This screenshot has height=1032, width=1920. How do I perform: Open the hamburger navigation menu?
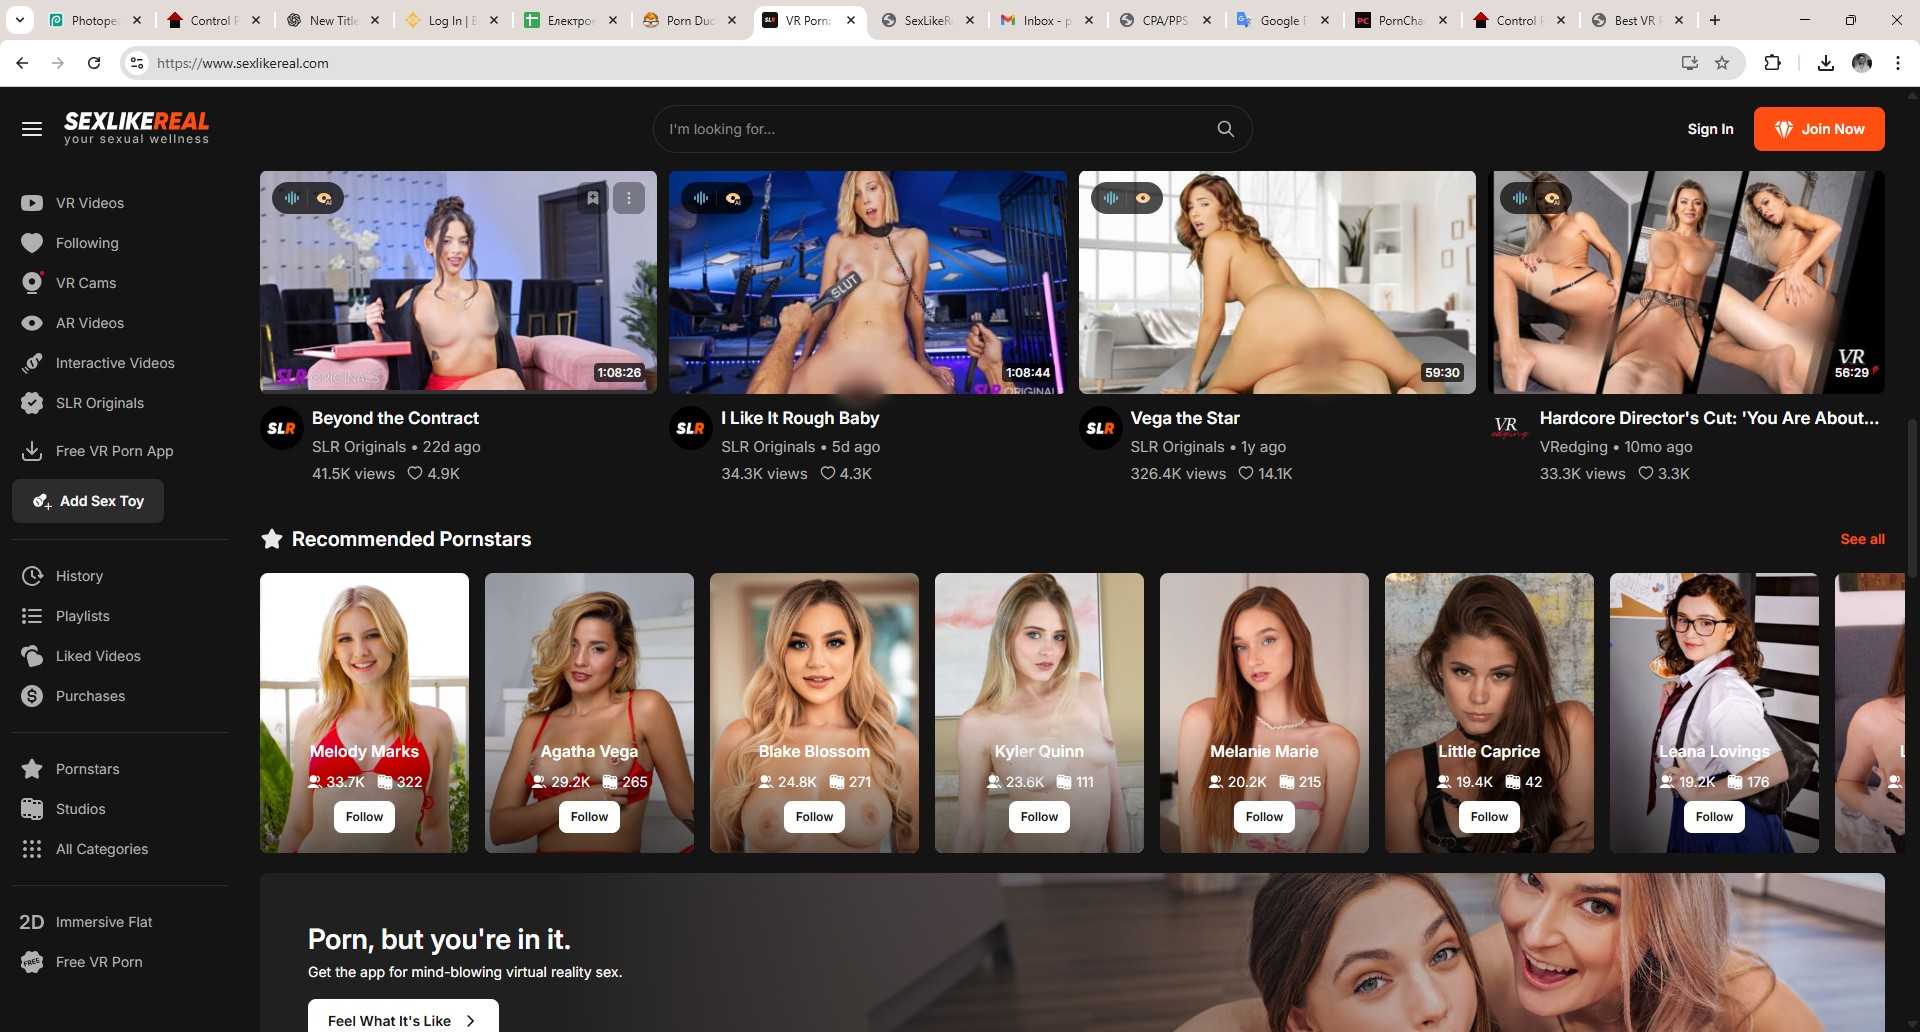pyautogui.click(x=32, y=128)
